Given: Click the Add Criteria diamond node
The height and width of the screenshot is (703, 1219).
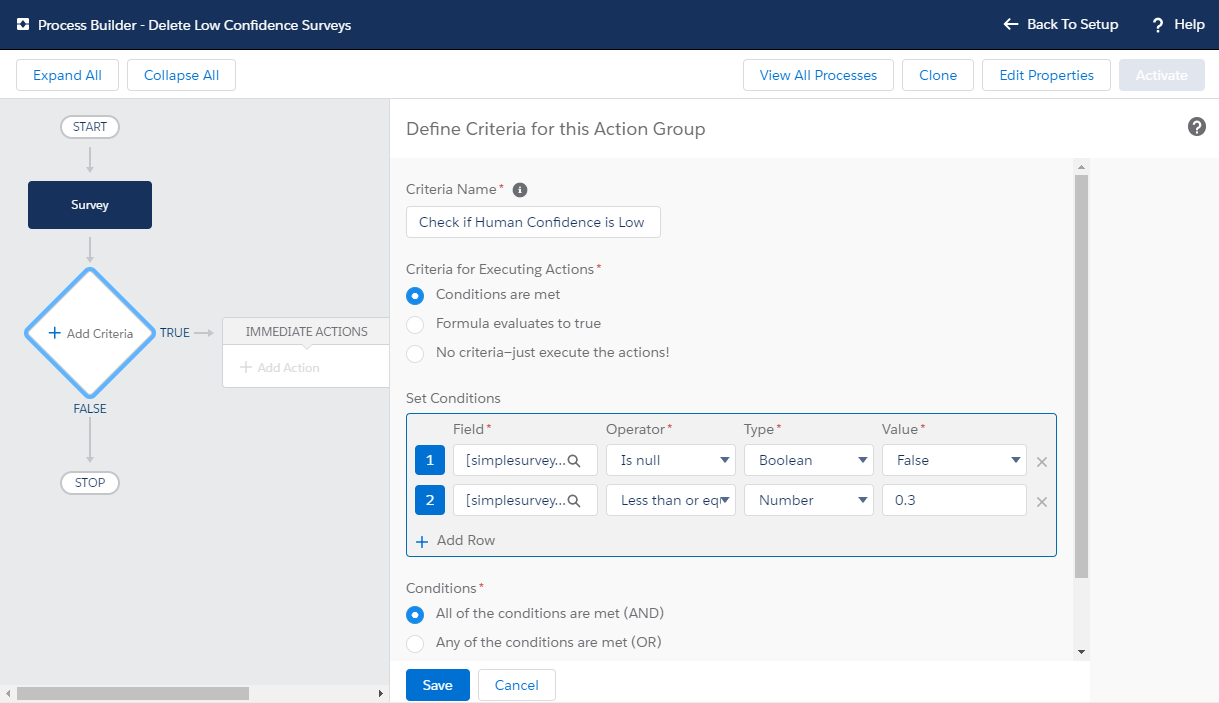Looking at the screenshot, I should pos(90,333).
